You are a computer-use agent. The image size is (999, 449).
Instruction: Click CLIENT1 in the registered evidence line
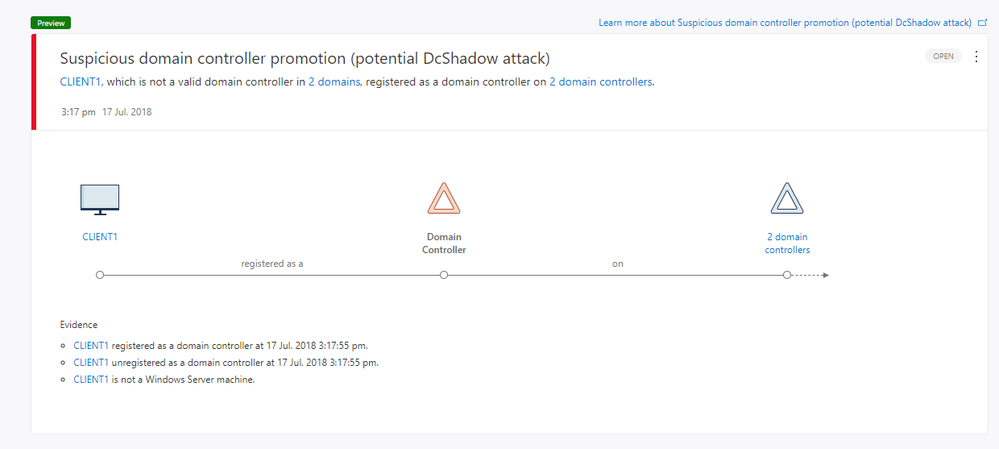[91, 345]
